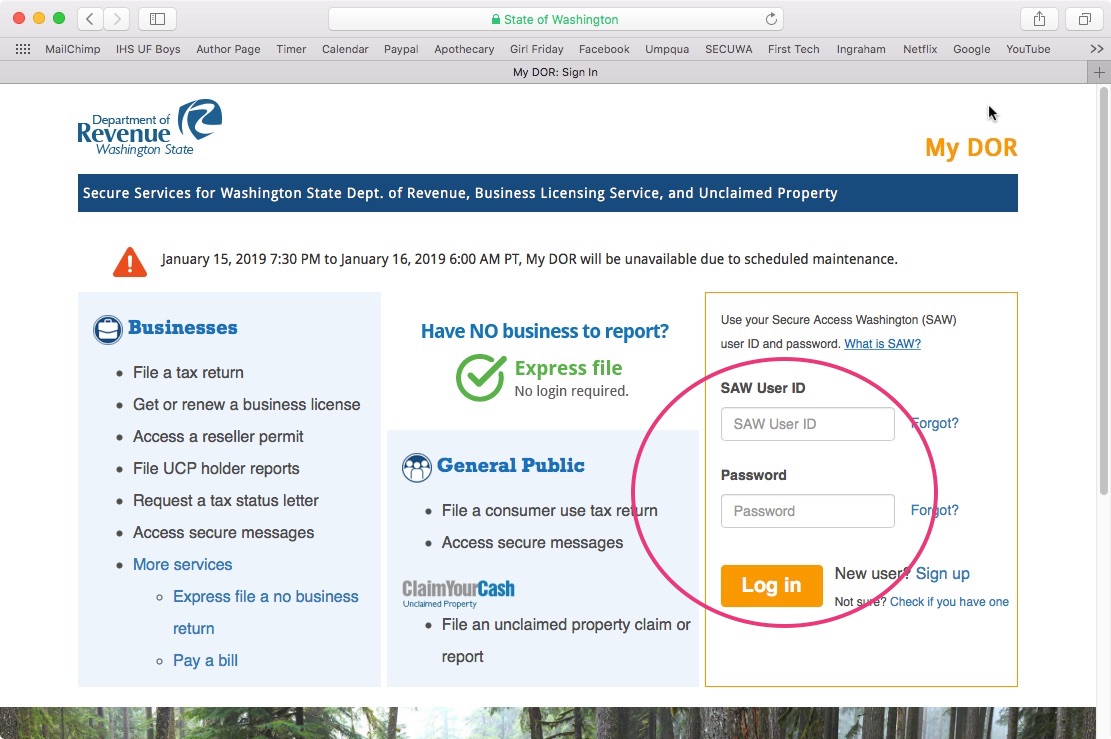Screen dimensions: 1111x739
Task: Expand hidden bookmarks with the double chevron
Action: tap(1097, 49)
